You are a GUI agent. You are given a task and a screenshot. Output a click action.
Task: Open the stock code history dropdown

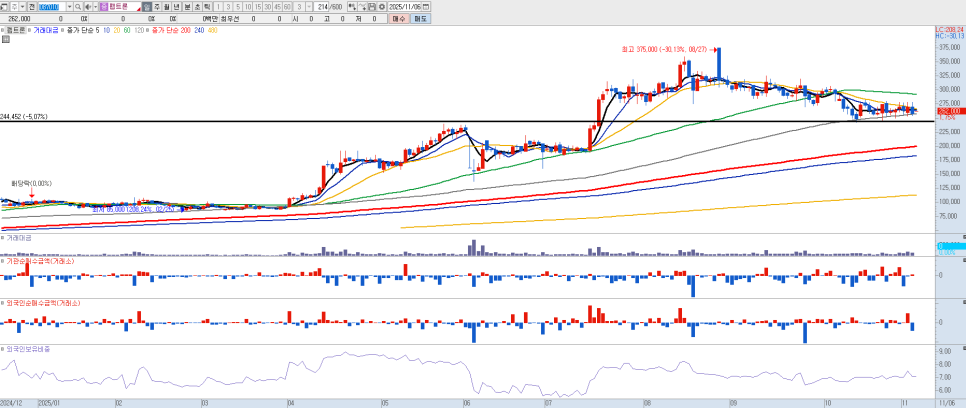tap(68, 6)
